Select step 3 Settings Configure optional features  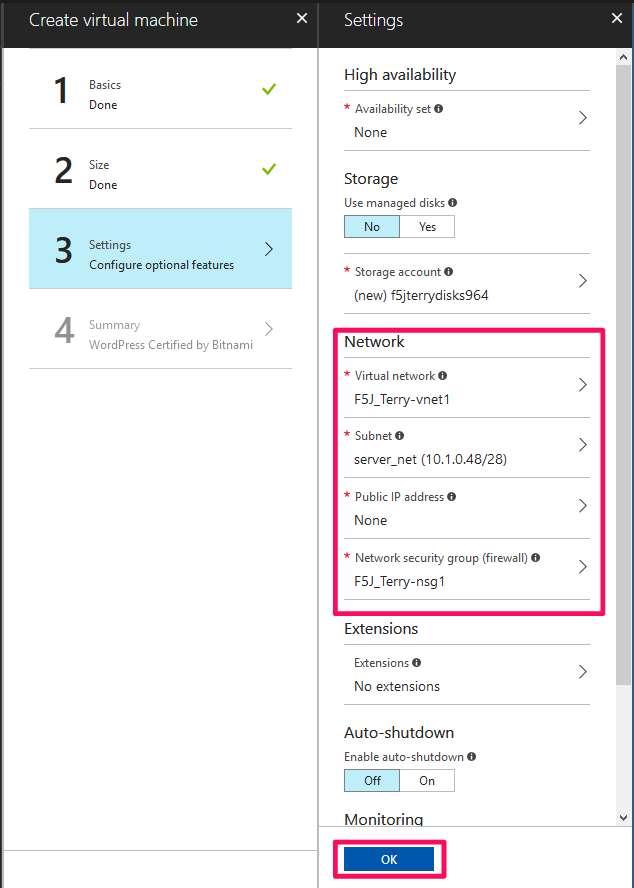160,249
